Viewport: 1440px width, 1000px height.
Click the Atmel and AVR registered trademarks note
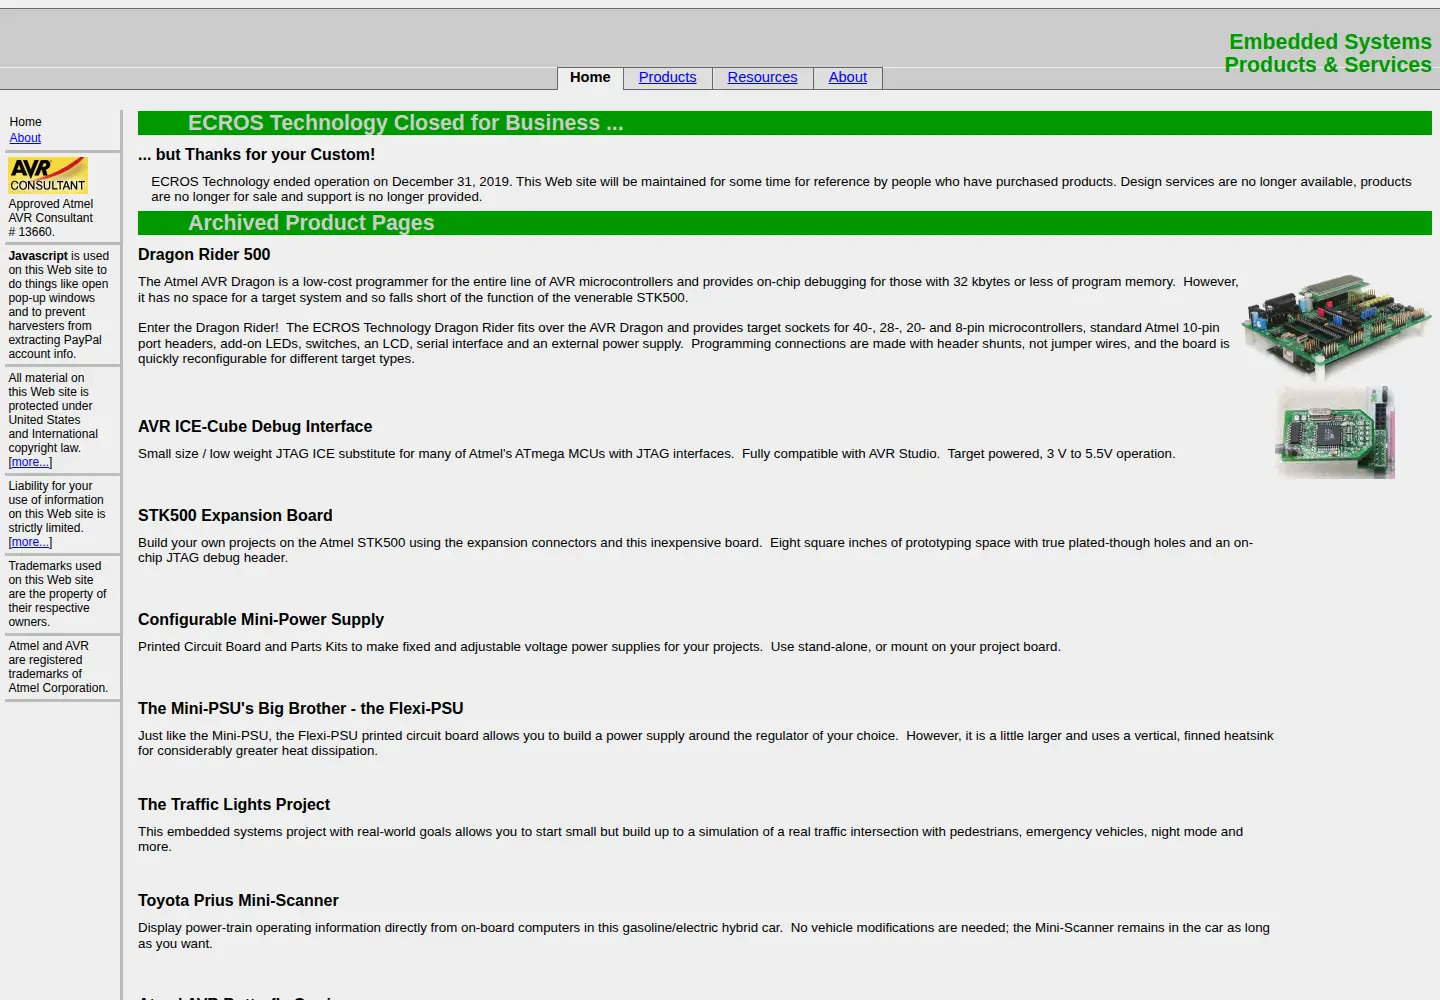click(x=58, y=667)
